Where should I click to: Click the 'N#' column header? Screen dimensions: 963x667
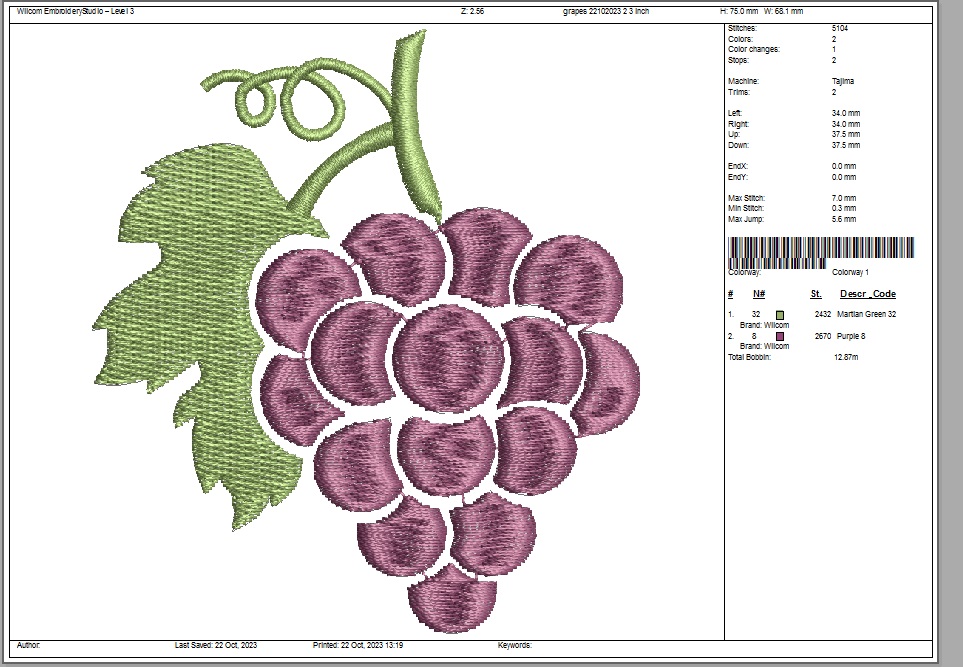tap(759, 294)
